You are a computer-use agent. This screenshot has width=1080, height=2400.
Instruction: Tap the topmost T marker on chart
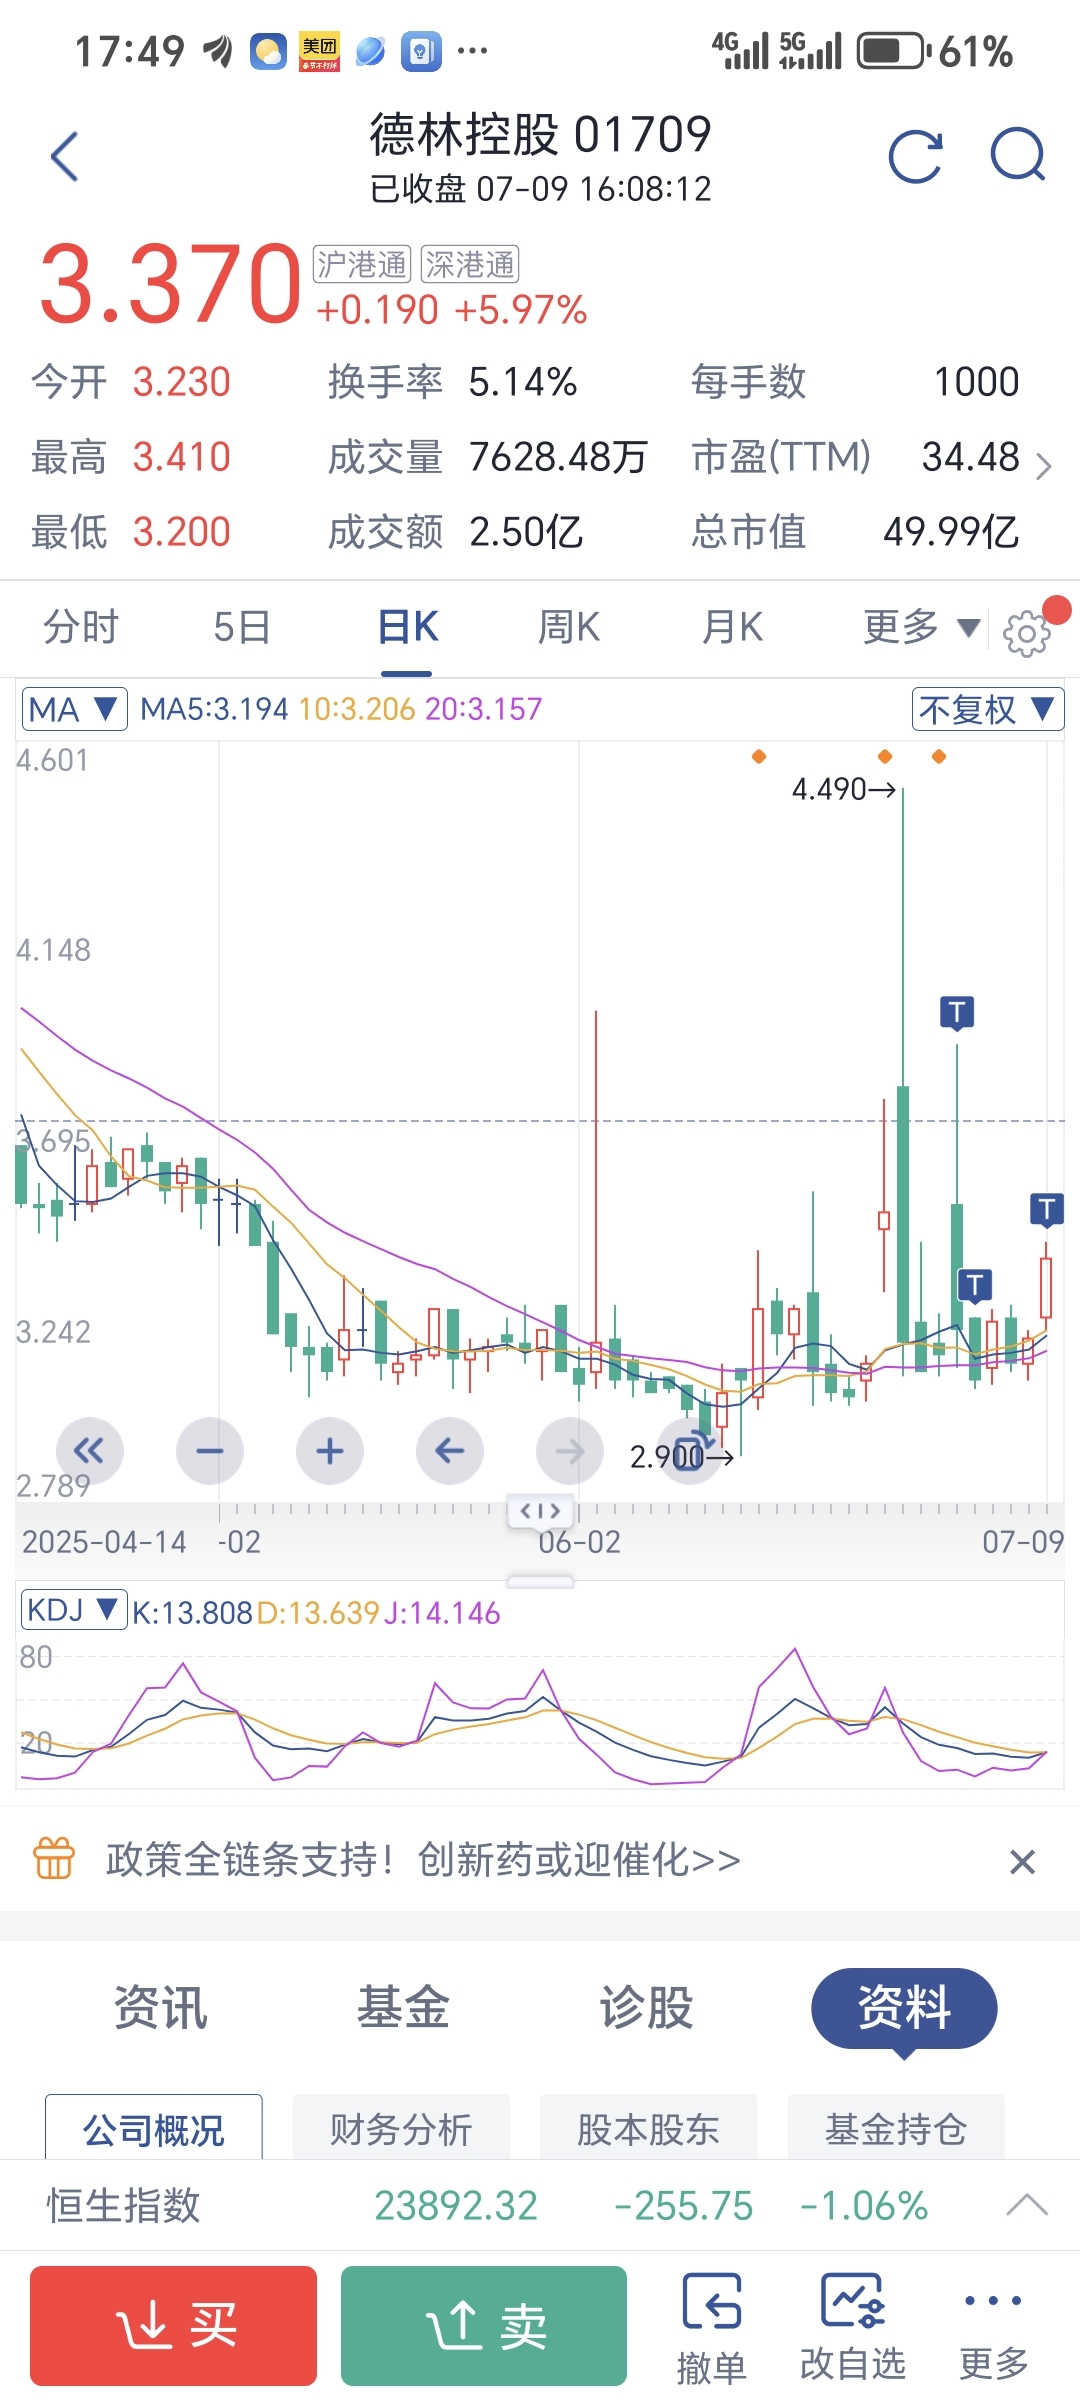click(957, 1013)
